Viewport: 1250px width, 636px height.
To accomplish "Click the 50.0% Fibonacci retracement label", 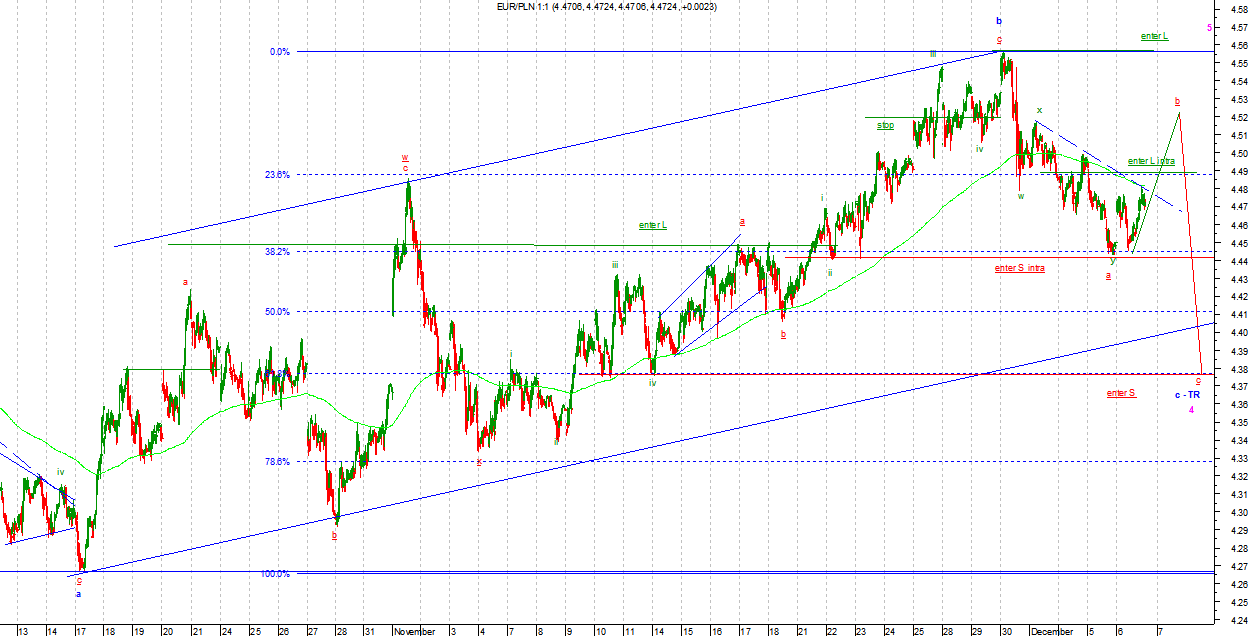I will pyautogui.click(x=277, y=312).
